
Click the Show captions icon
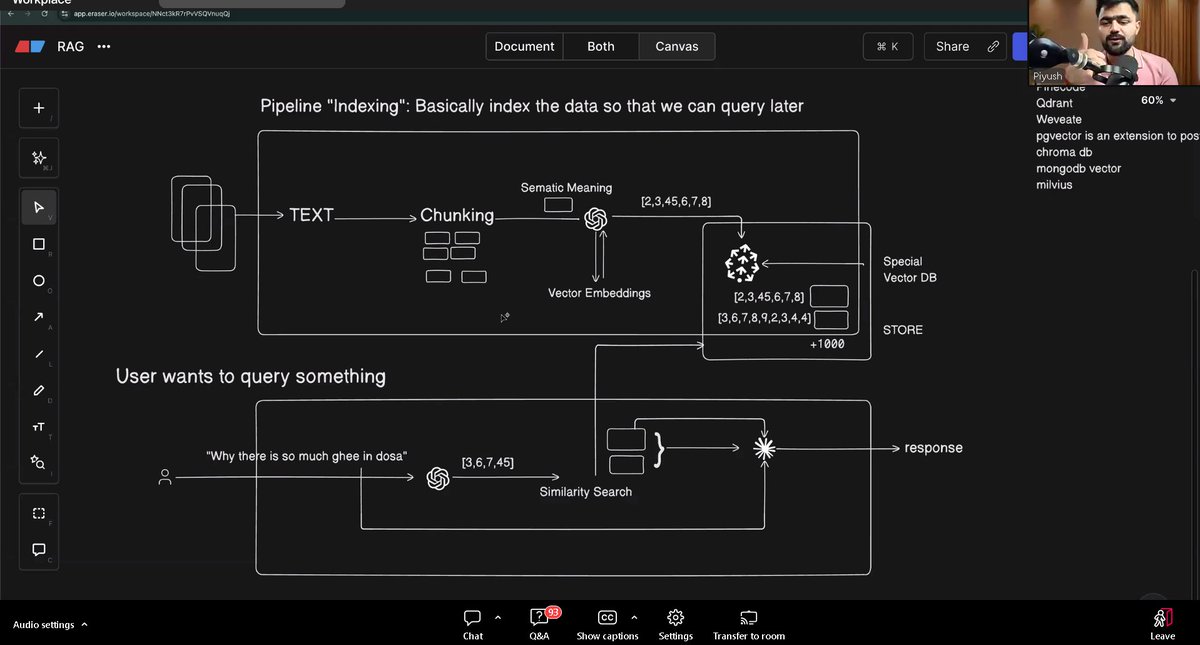point(607,617)
